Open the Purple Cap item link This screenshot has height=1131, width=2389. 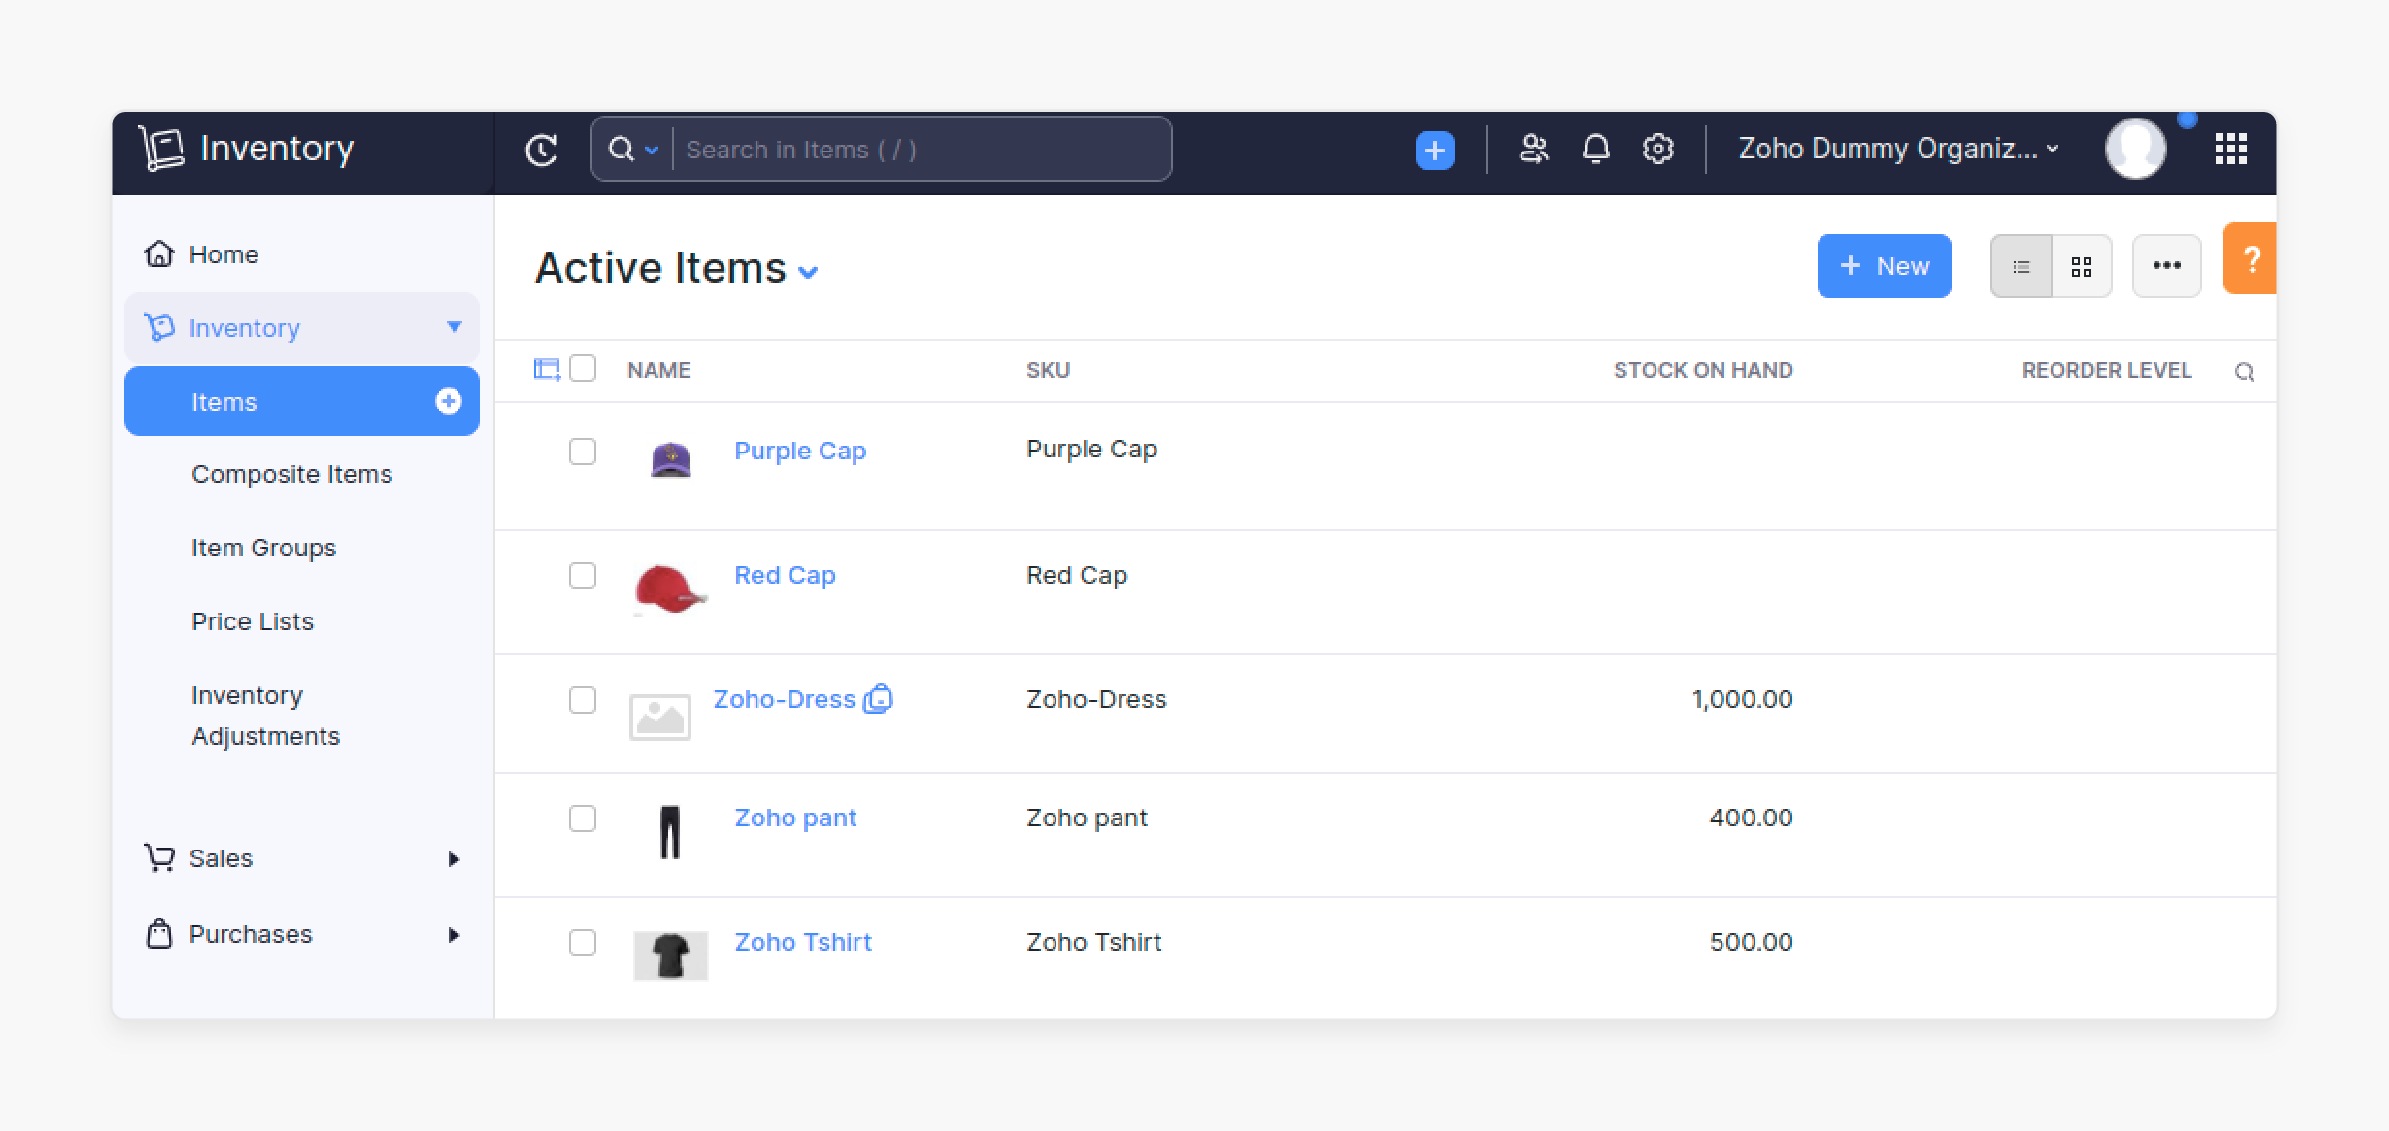pyautogui.click(x=800, y=451)
